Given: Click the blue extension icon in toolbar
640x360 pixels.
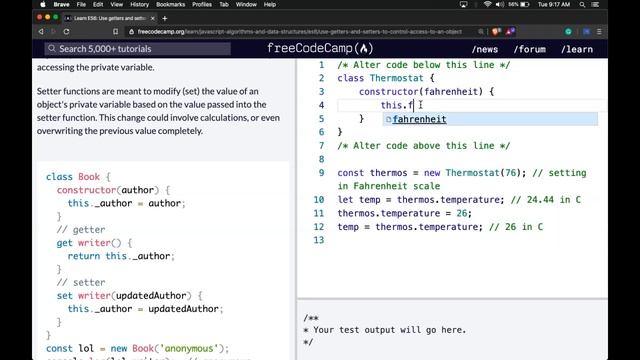Looking at the screenshot, I should [x=586, y=31].
